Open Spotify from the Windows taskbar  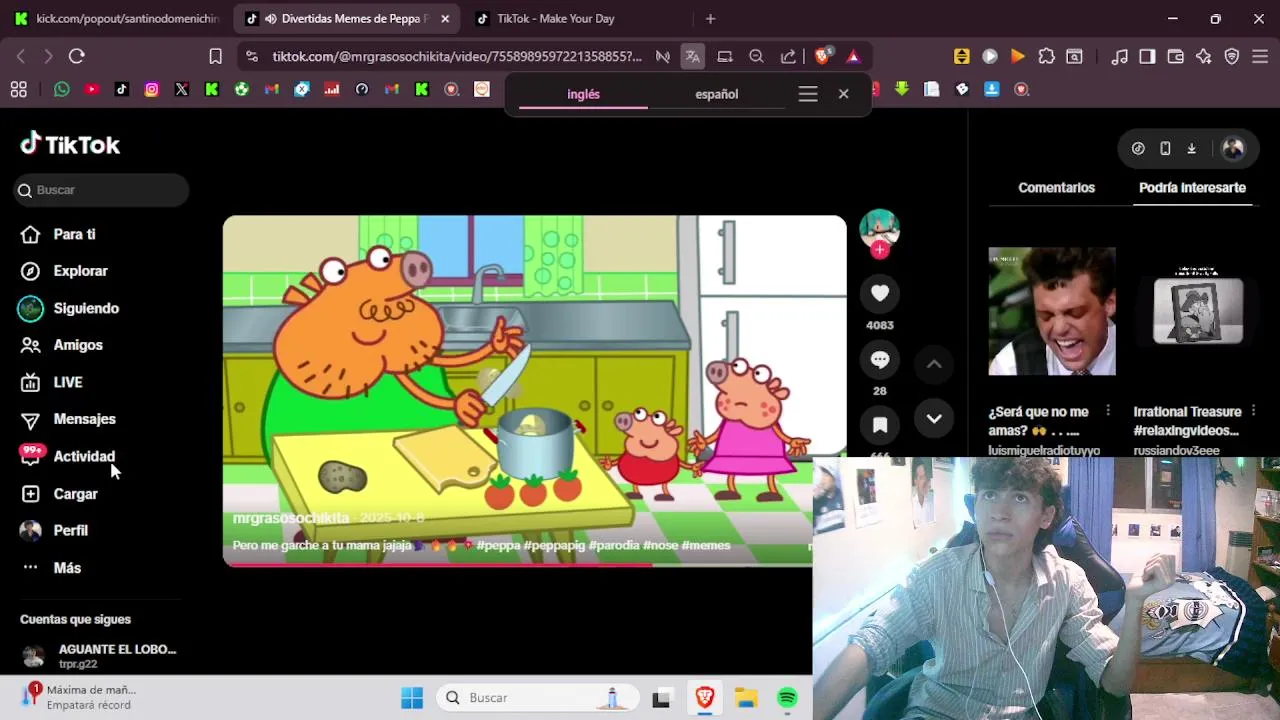pyautogui.click(x=787, y=698)
